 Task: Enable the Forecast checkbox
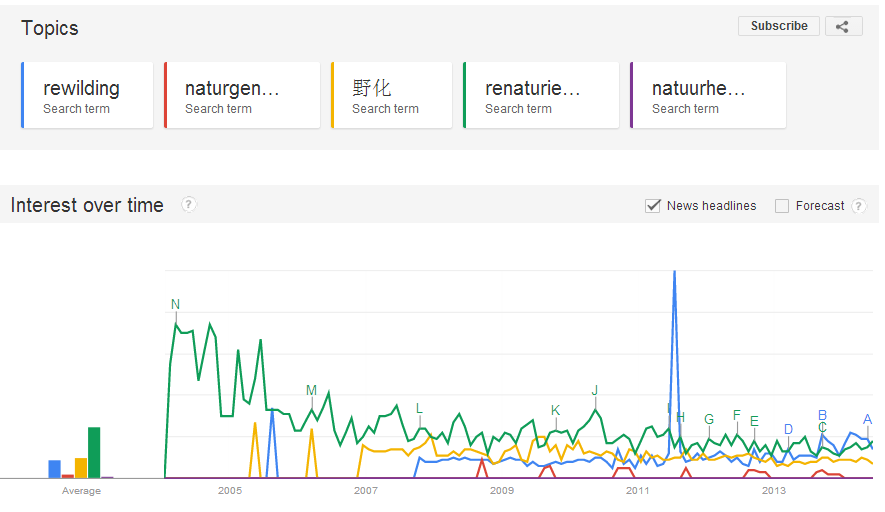782,206
